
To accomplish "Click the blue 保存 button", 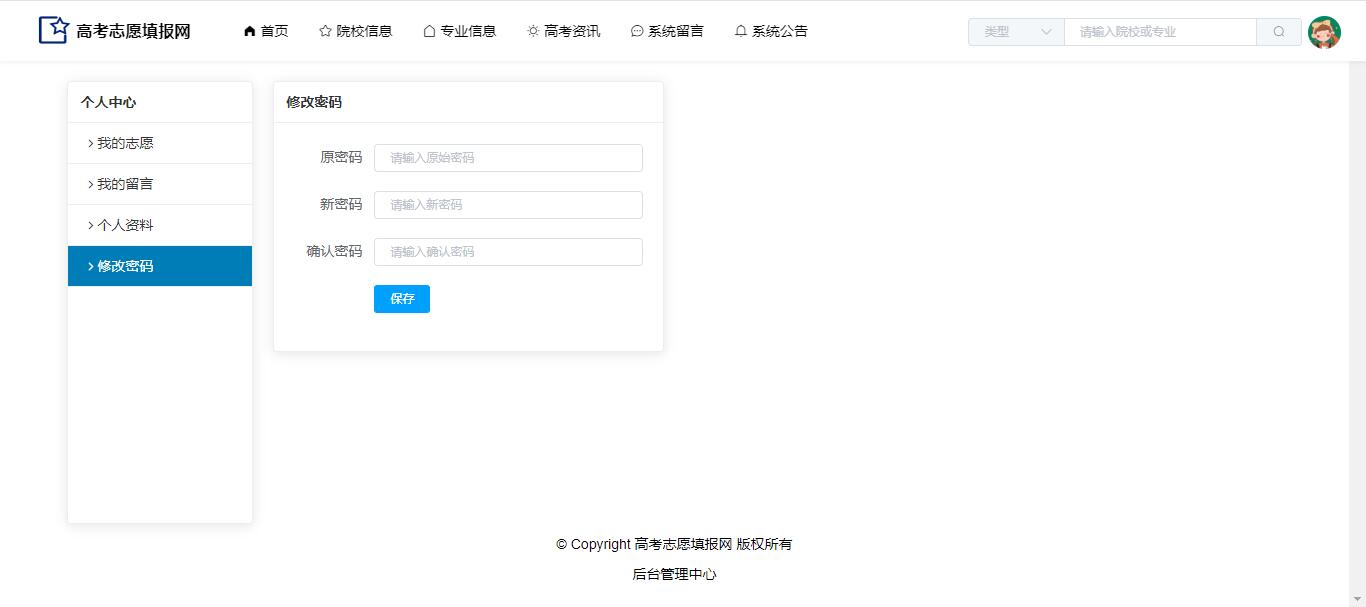I will pos(402,299).
